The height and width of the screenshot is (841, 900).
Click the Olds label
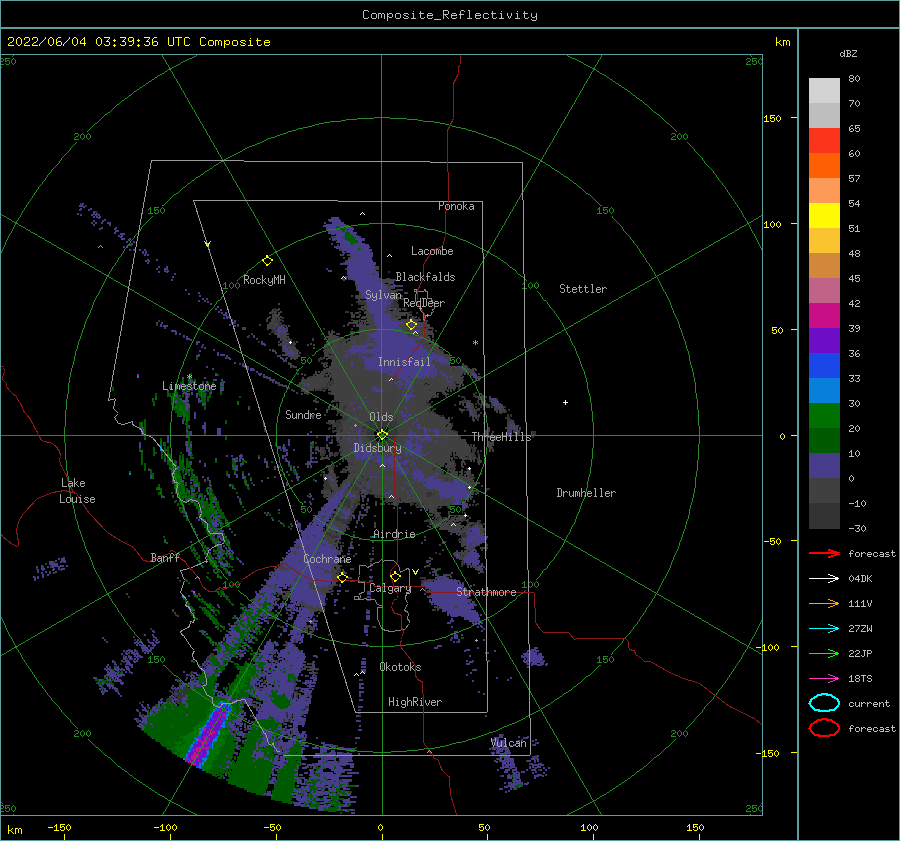point(381,417)
